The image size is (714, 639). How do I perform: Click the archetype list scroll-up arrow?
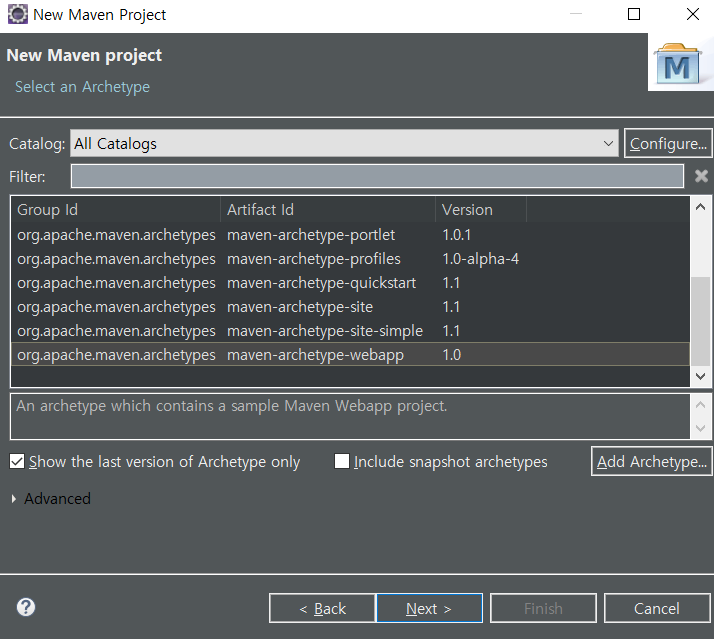(701, 207)
